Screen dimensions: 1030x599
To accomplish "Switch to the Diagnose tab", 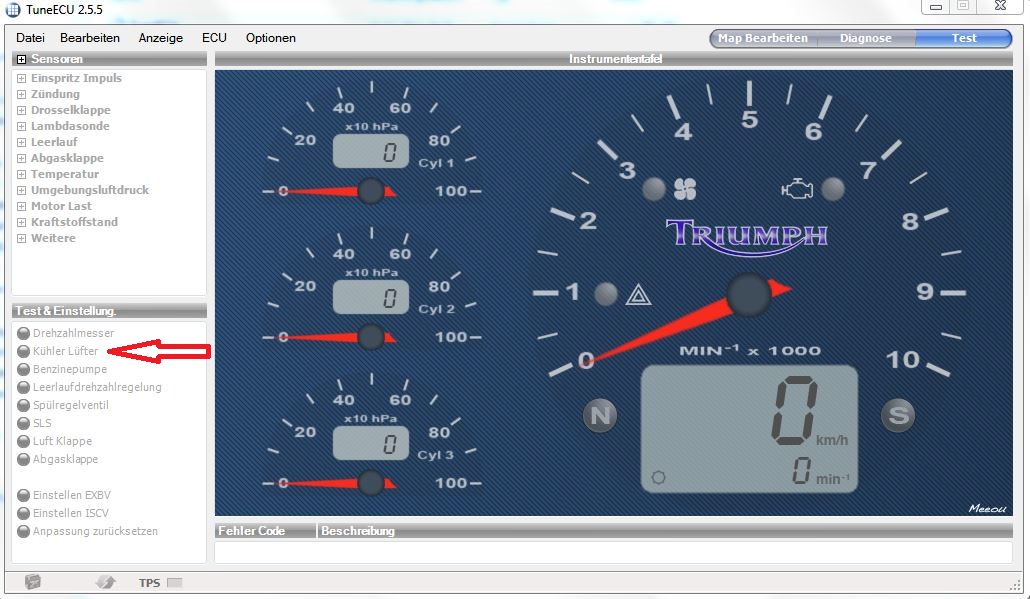I will point(866,38).
